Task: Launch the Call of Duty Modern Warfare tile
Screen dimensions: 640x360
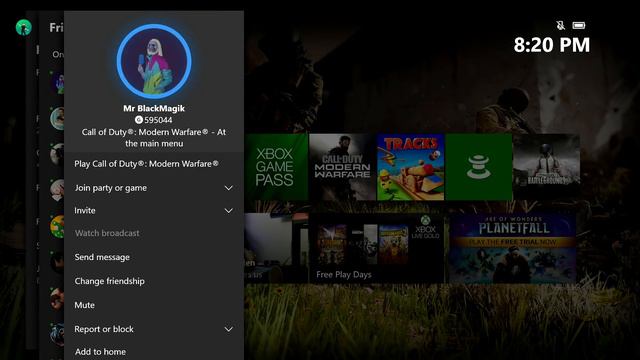Action: point(342,167)
